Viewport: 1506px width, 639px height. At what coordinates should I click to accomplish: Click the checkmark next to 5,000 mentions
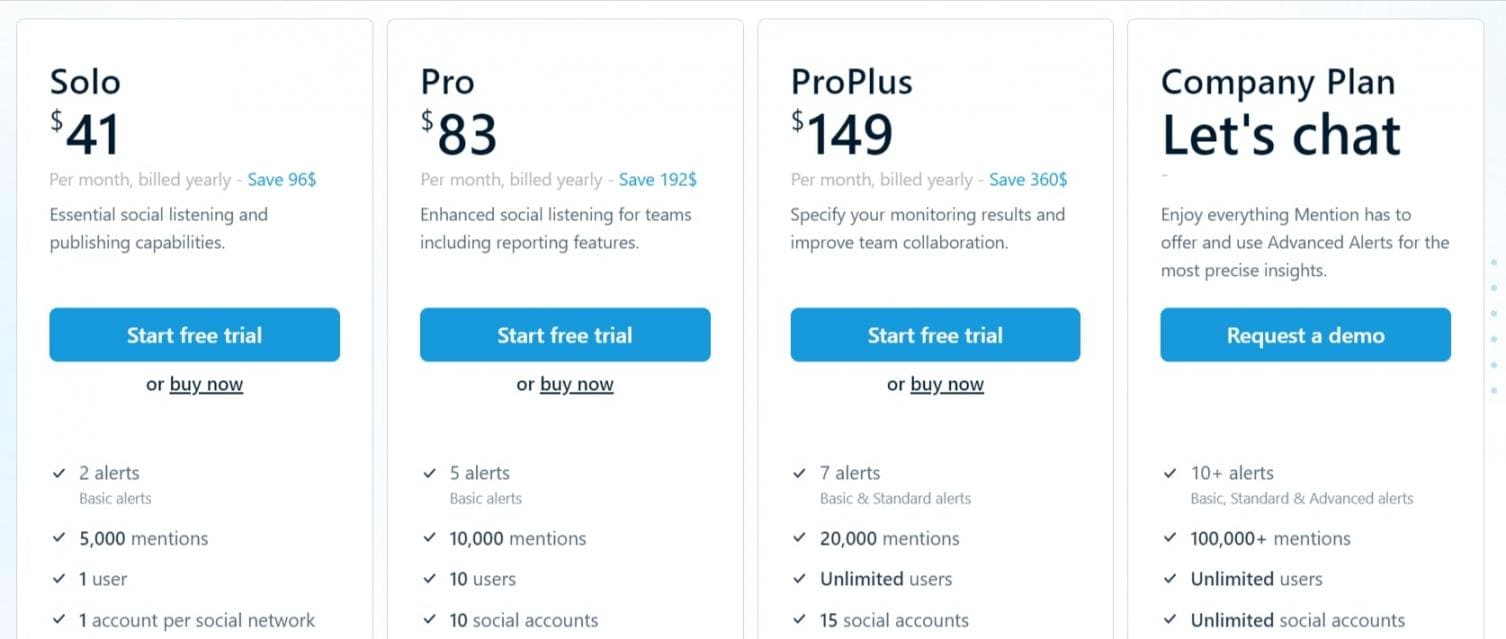click(59, 538)
